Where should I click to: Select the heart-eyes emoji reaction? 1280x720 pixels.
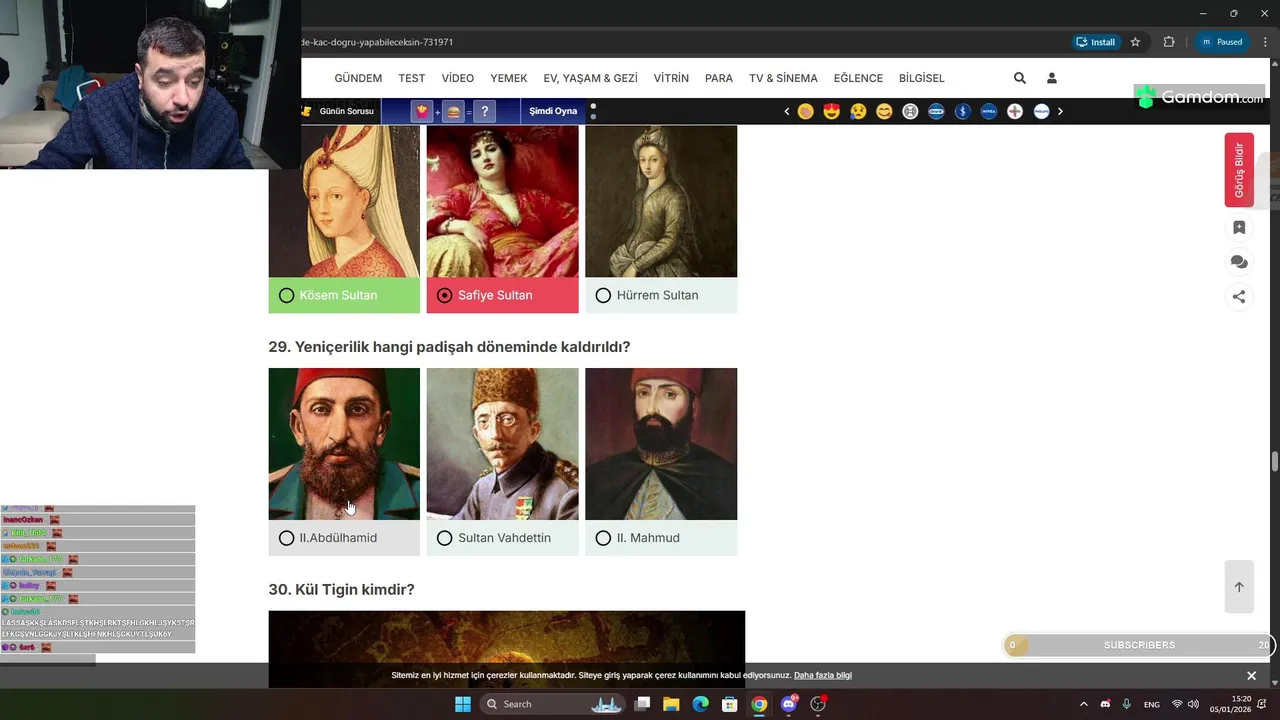tap(832, 111)
